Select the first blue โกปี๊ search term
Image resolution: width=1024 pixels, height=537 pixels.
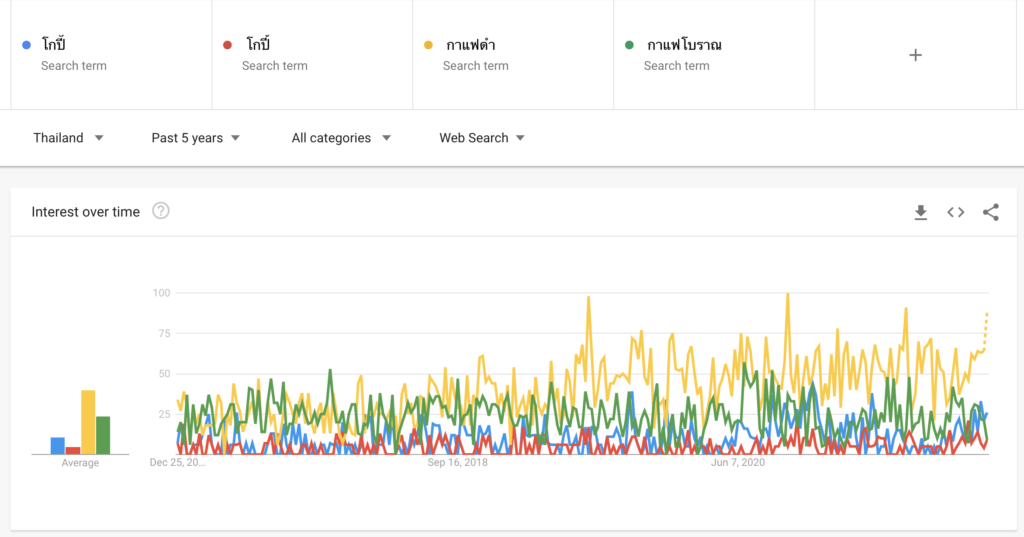(111, 55)
